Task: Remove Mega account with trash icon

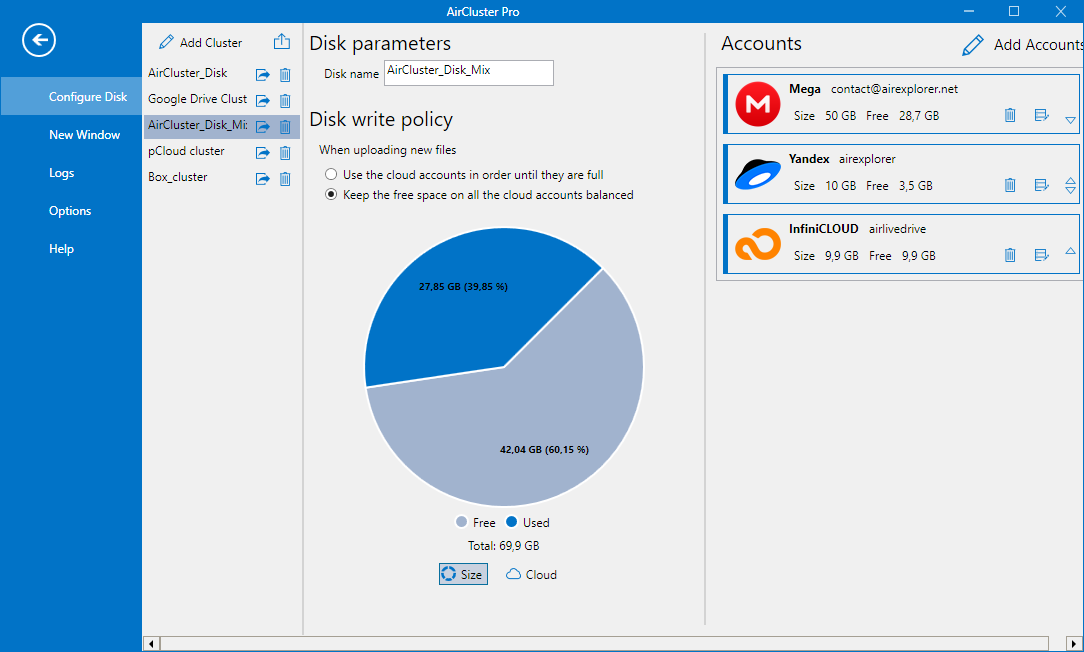Action: click(x=1010, y=115)
